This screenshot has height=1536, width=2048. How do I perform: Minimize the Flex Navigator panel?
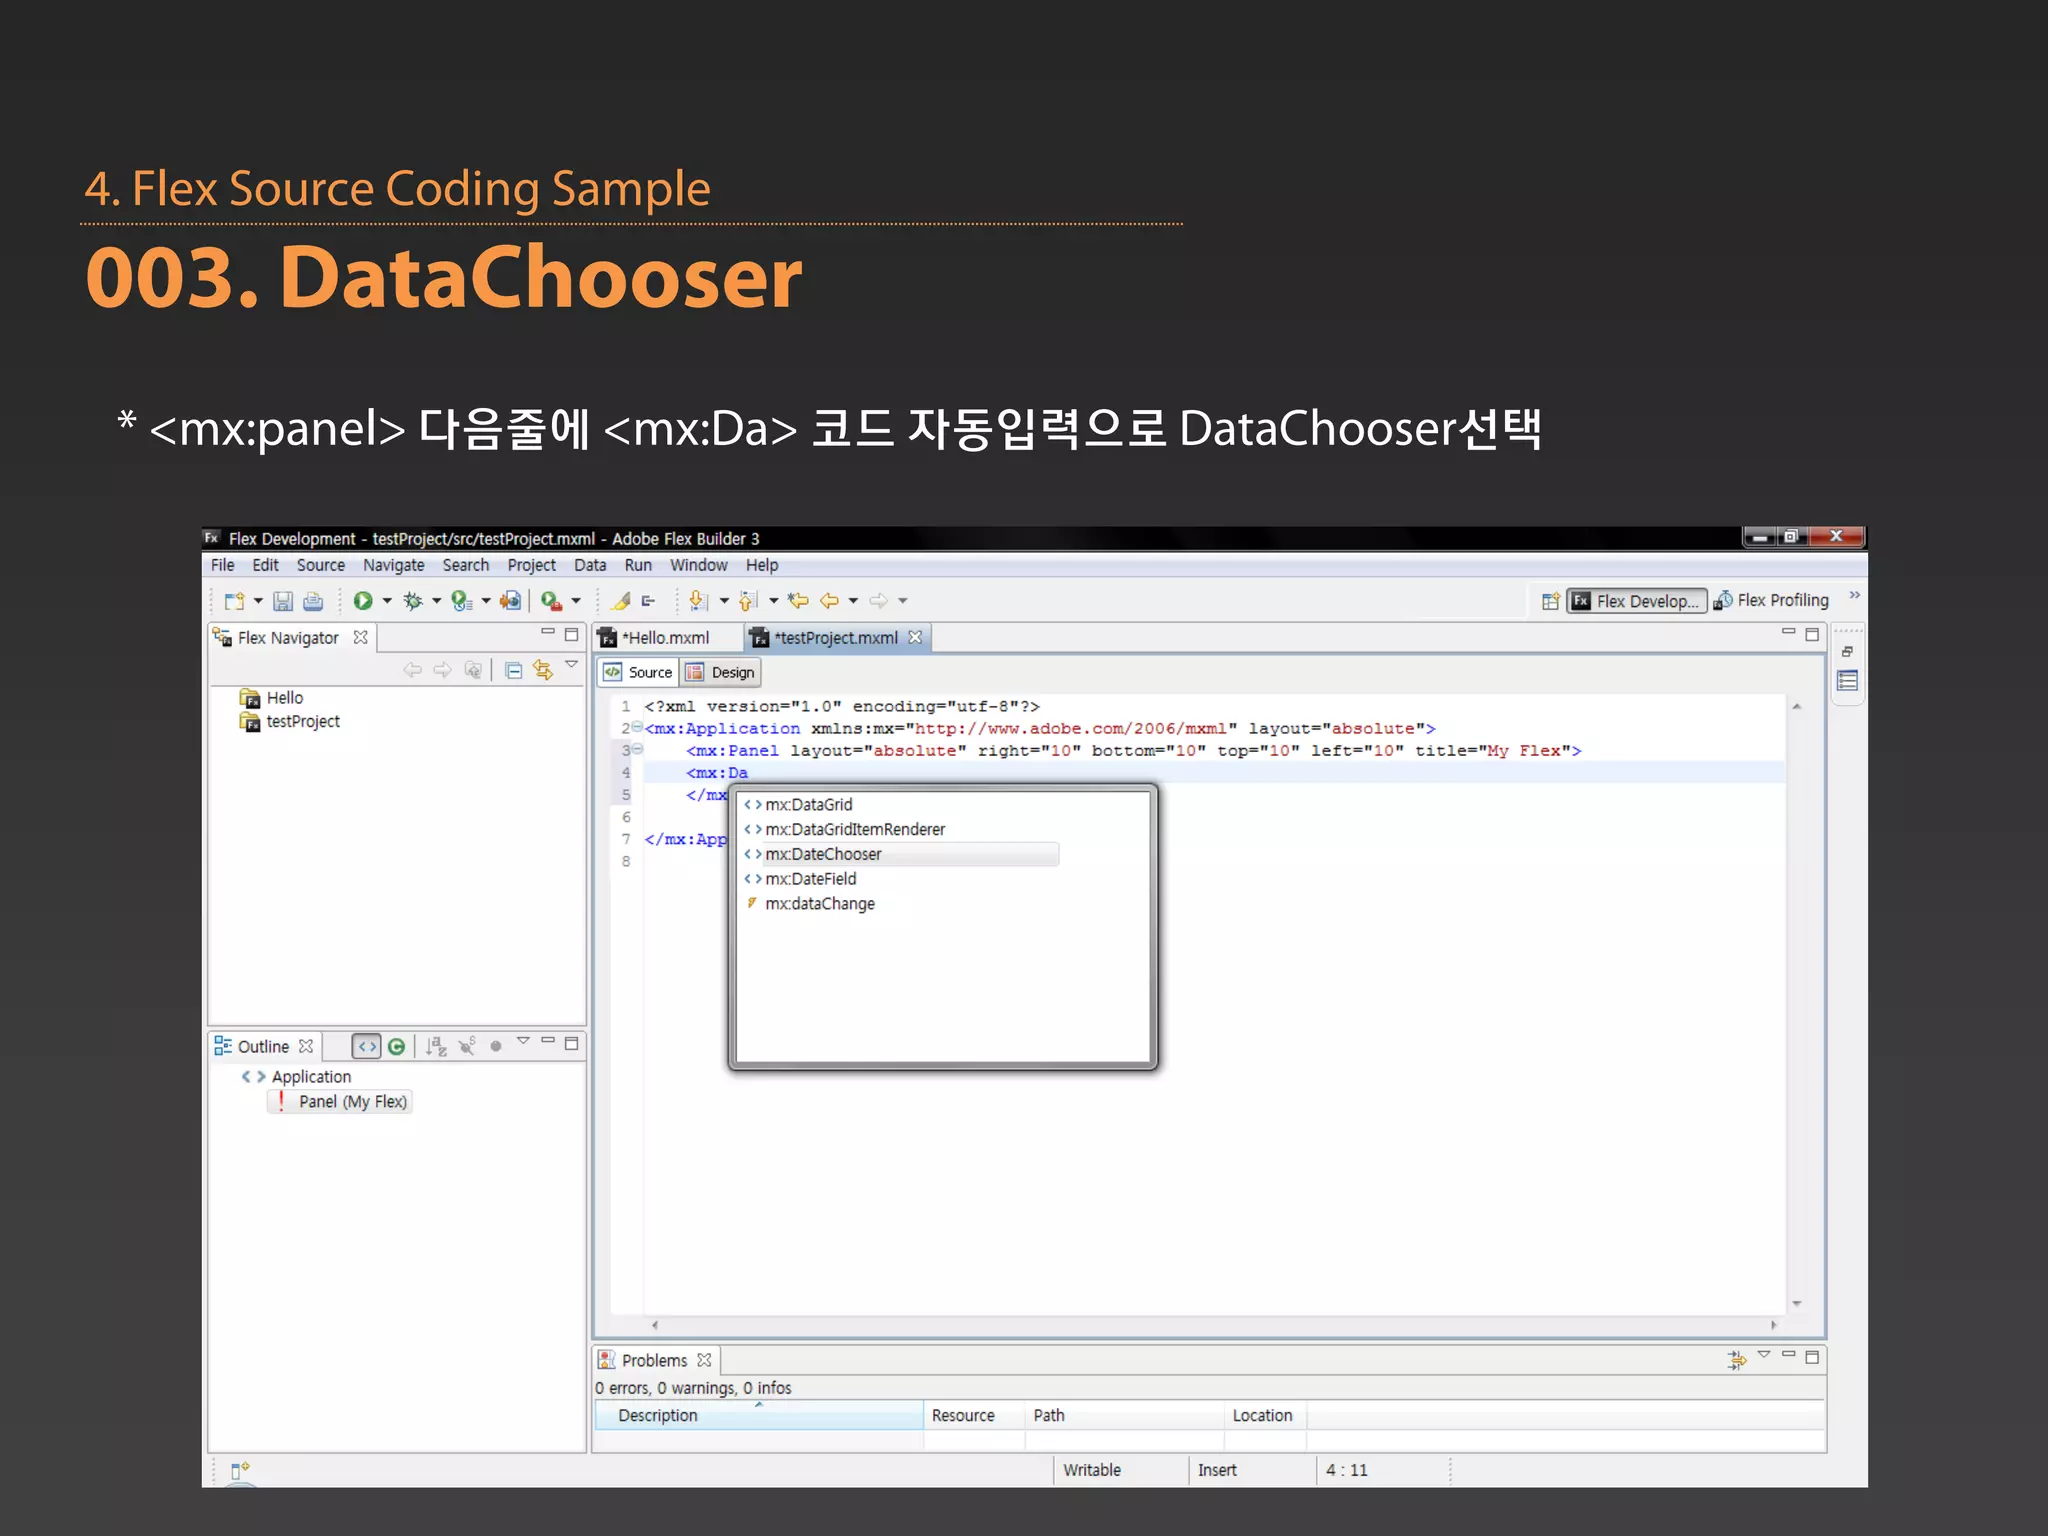coord(548,633)
